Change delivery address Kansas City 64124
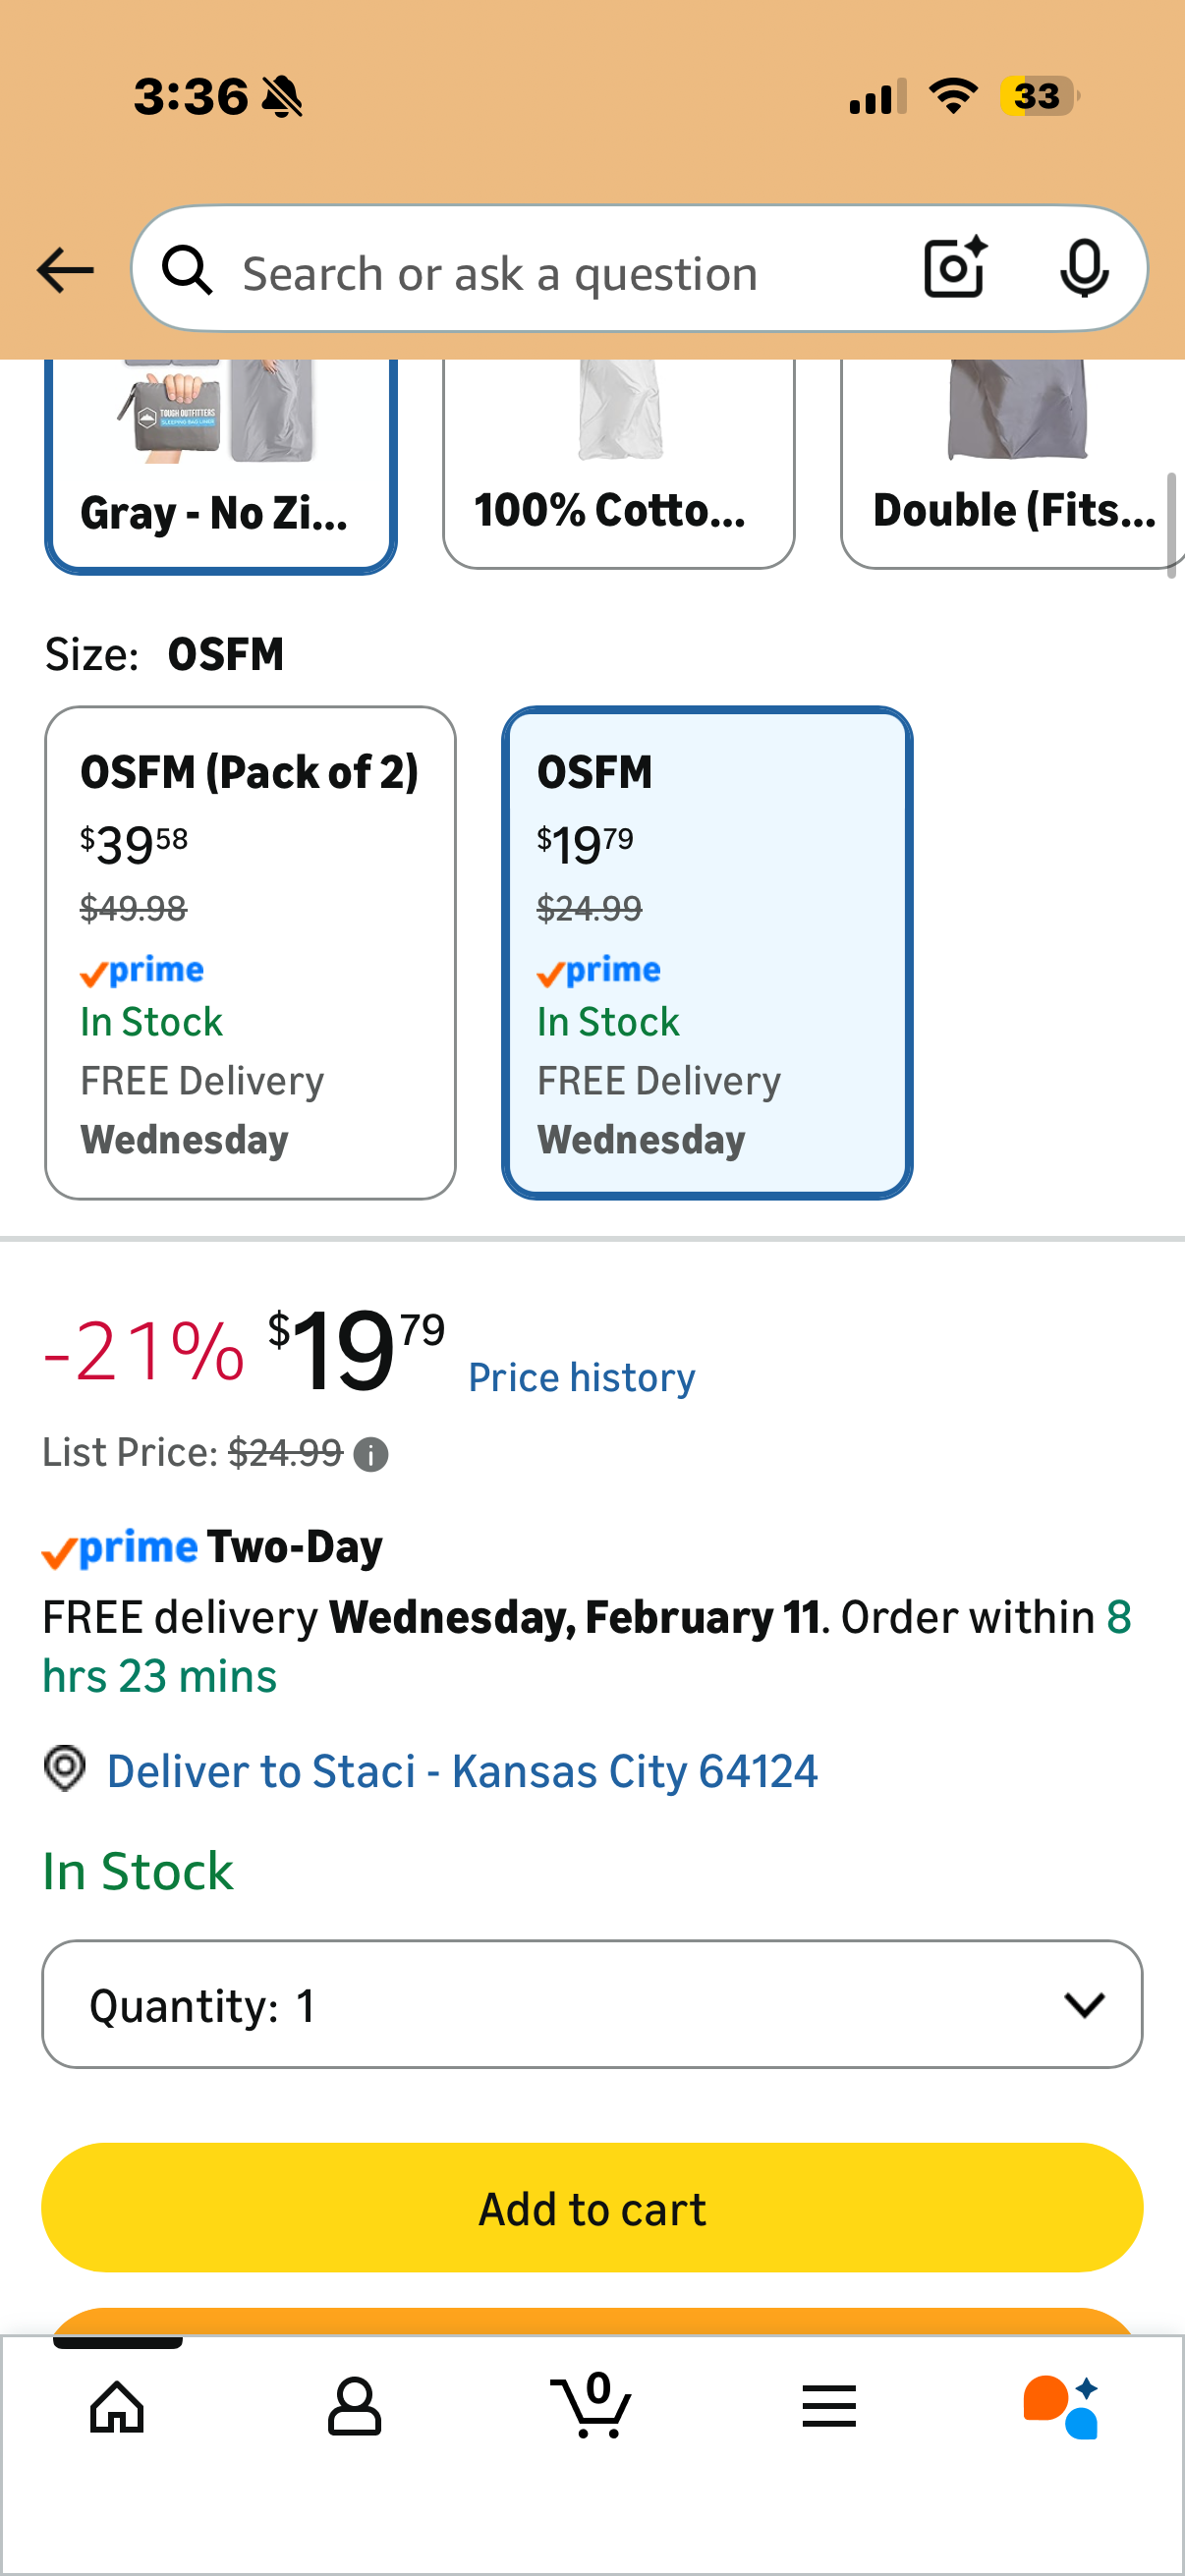Screen dimensions: 1185x2576 (x=461, y=1772)
